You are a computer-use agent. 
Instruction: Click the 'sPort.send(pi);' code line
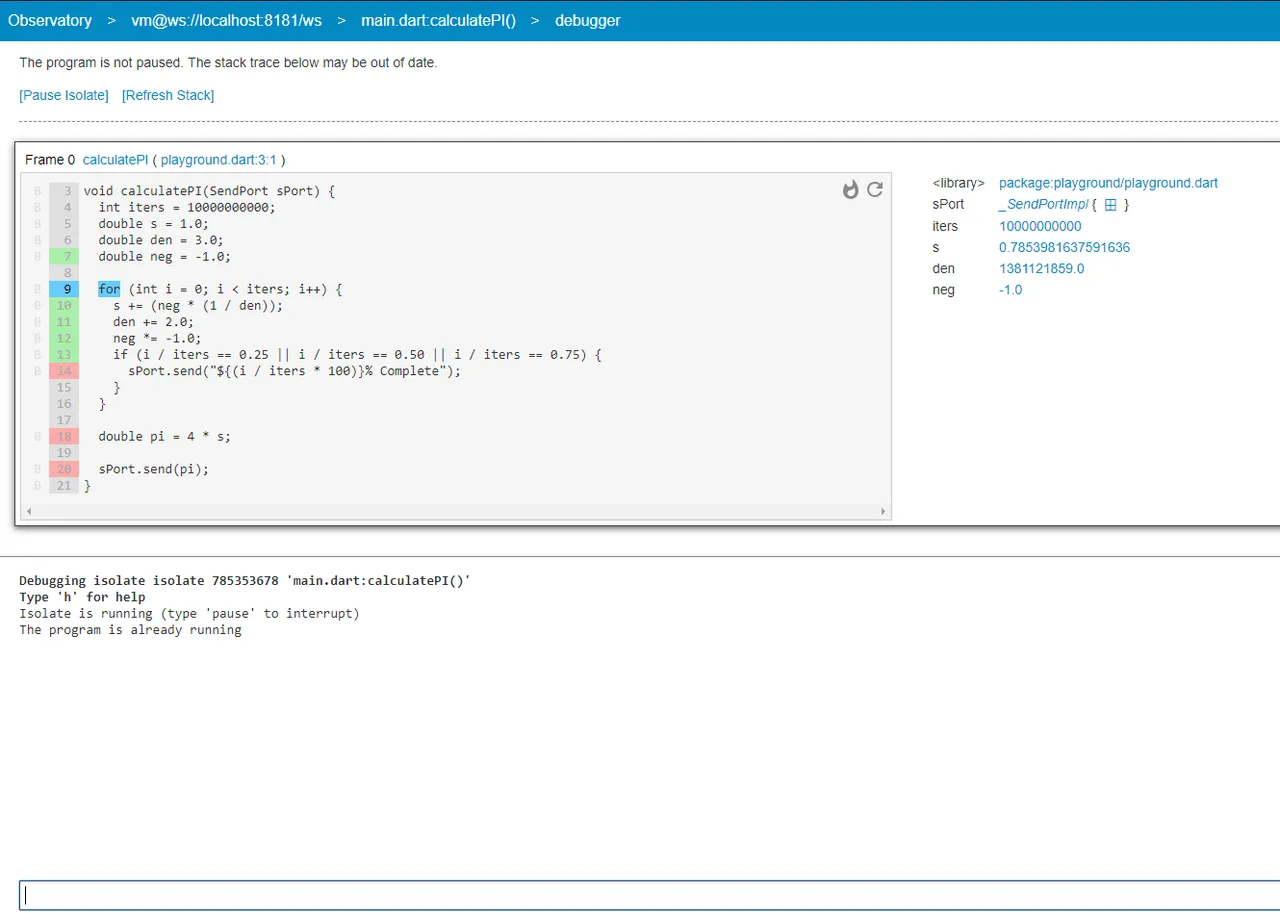[154, 469]
